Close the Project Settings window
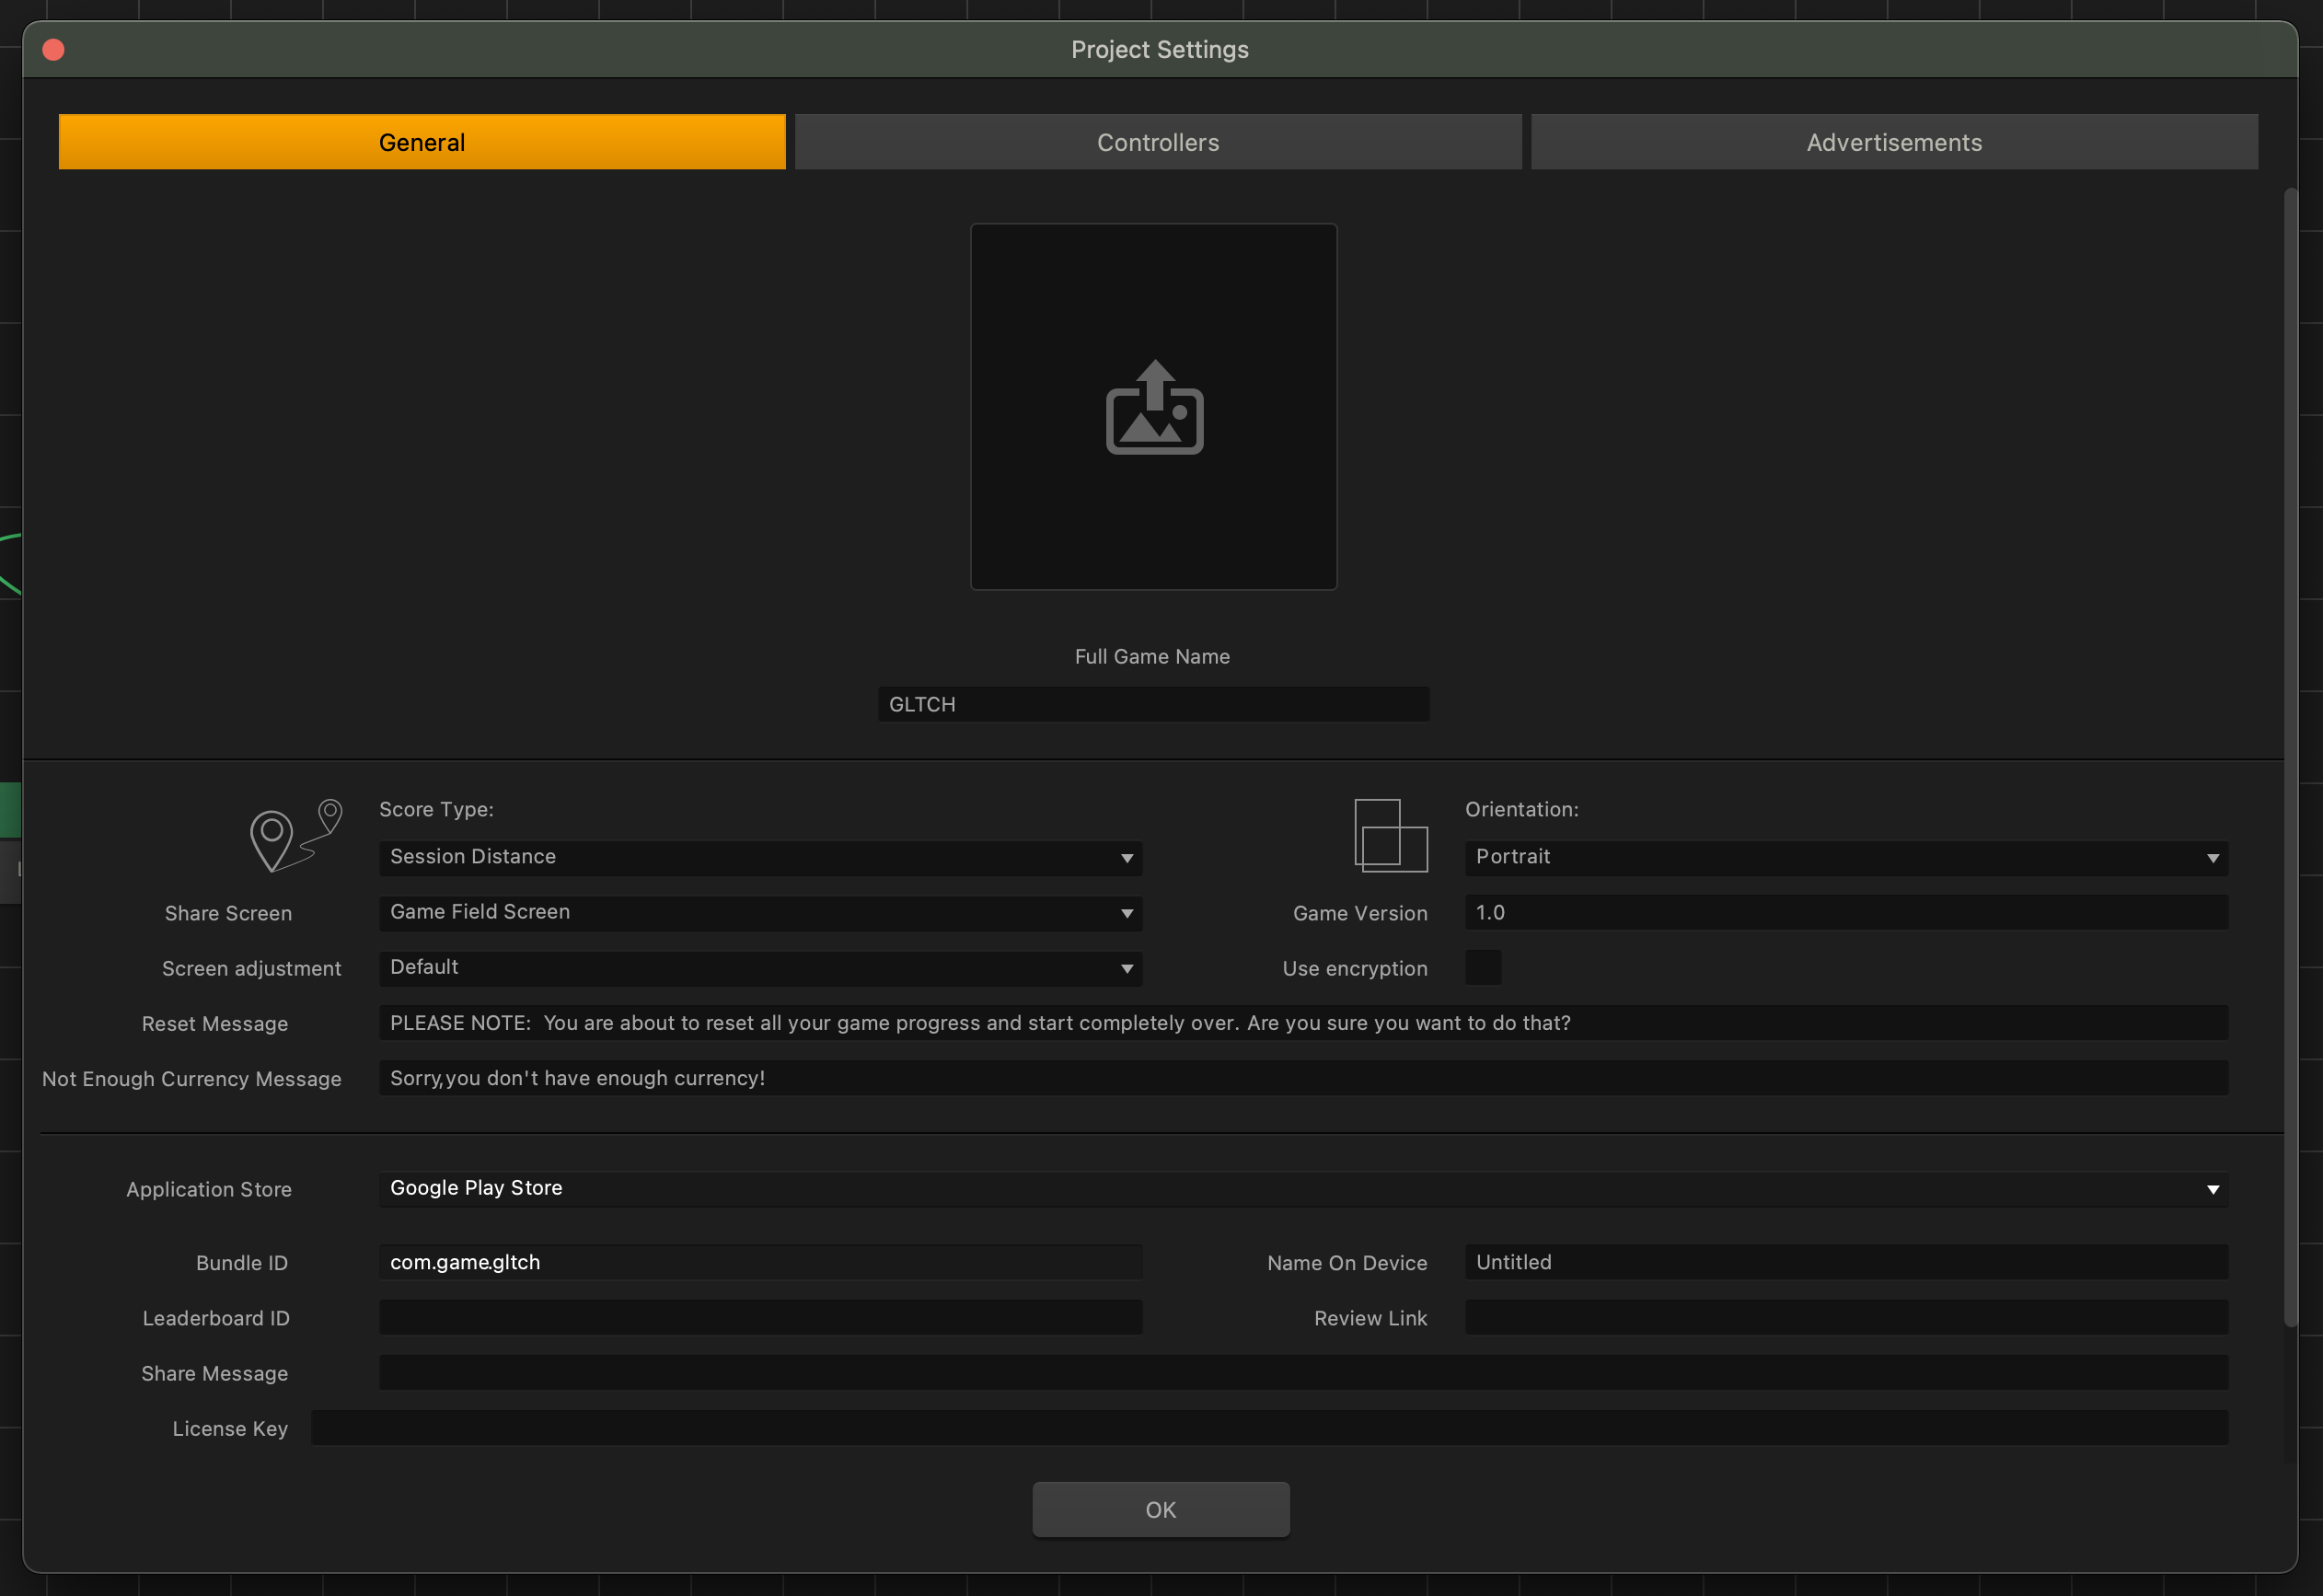Image resolution: width=2323 pixels, height=1596 pixels. point(54,49)
